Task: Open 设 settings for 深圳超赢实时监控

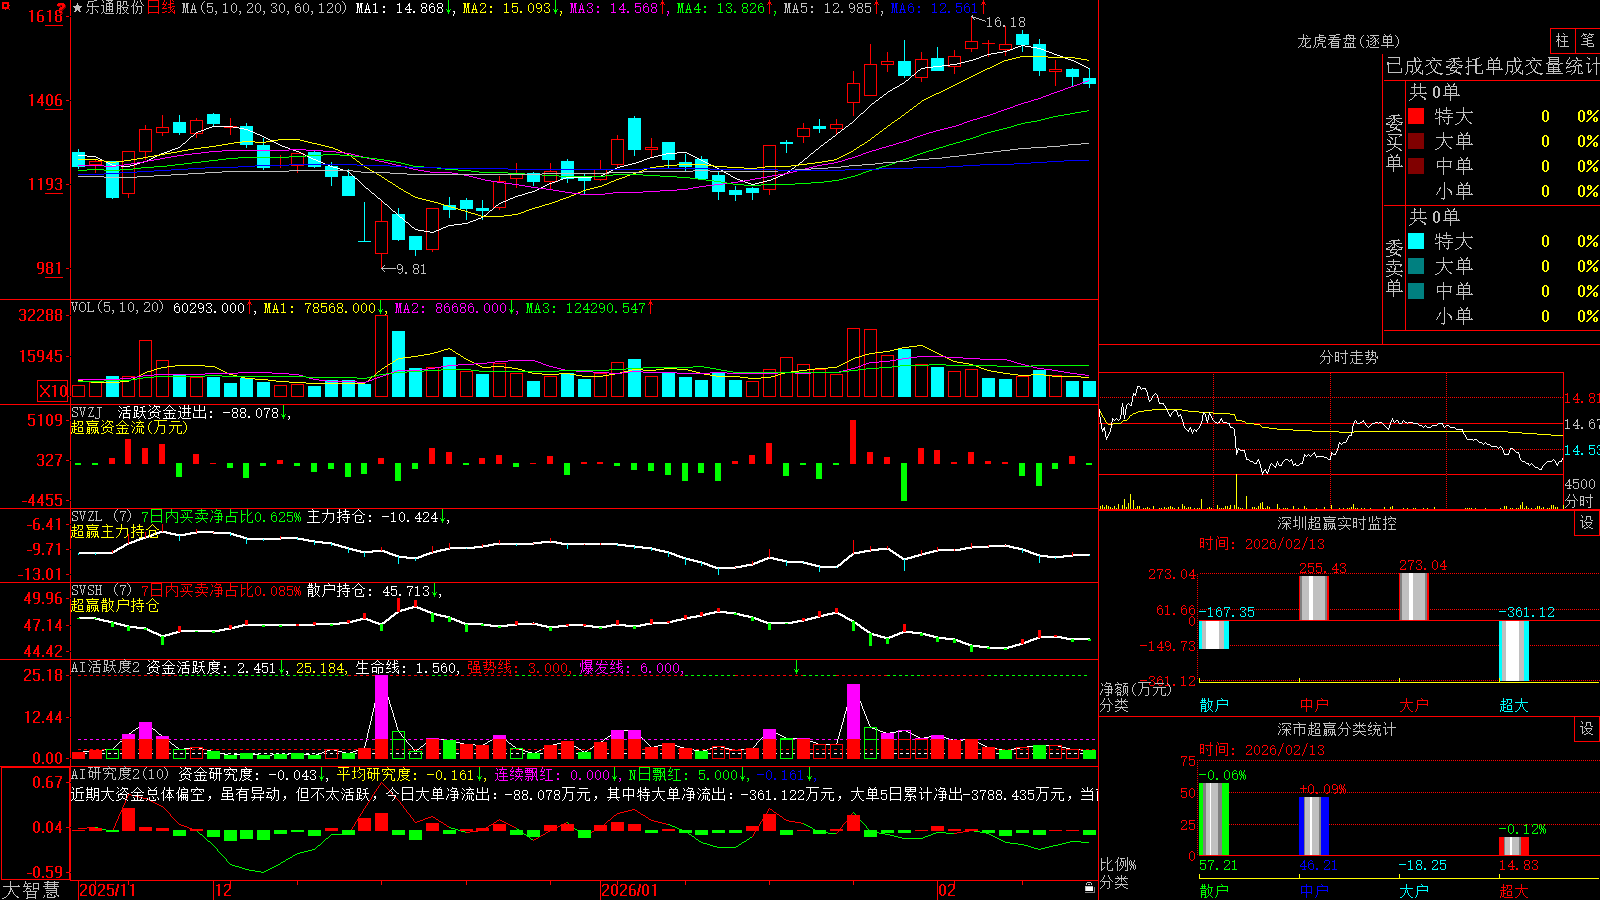Action: pyautogui.click(x=1587, y=523)
